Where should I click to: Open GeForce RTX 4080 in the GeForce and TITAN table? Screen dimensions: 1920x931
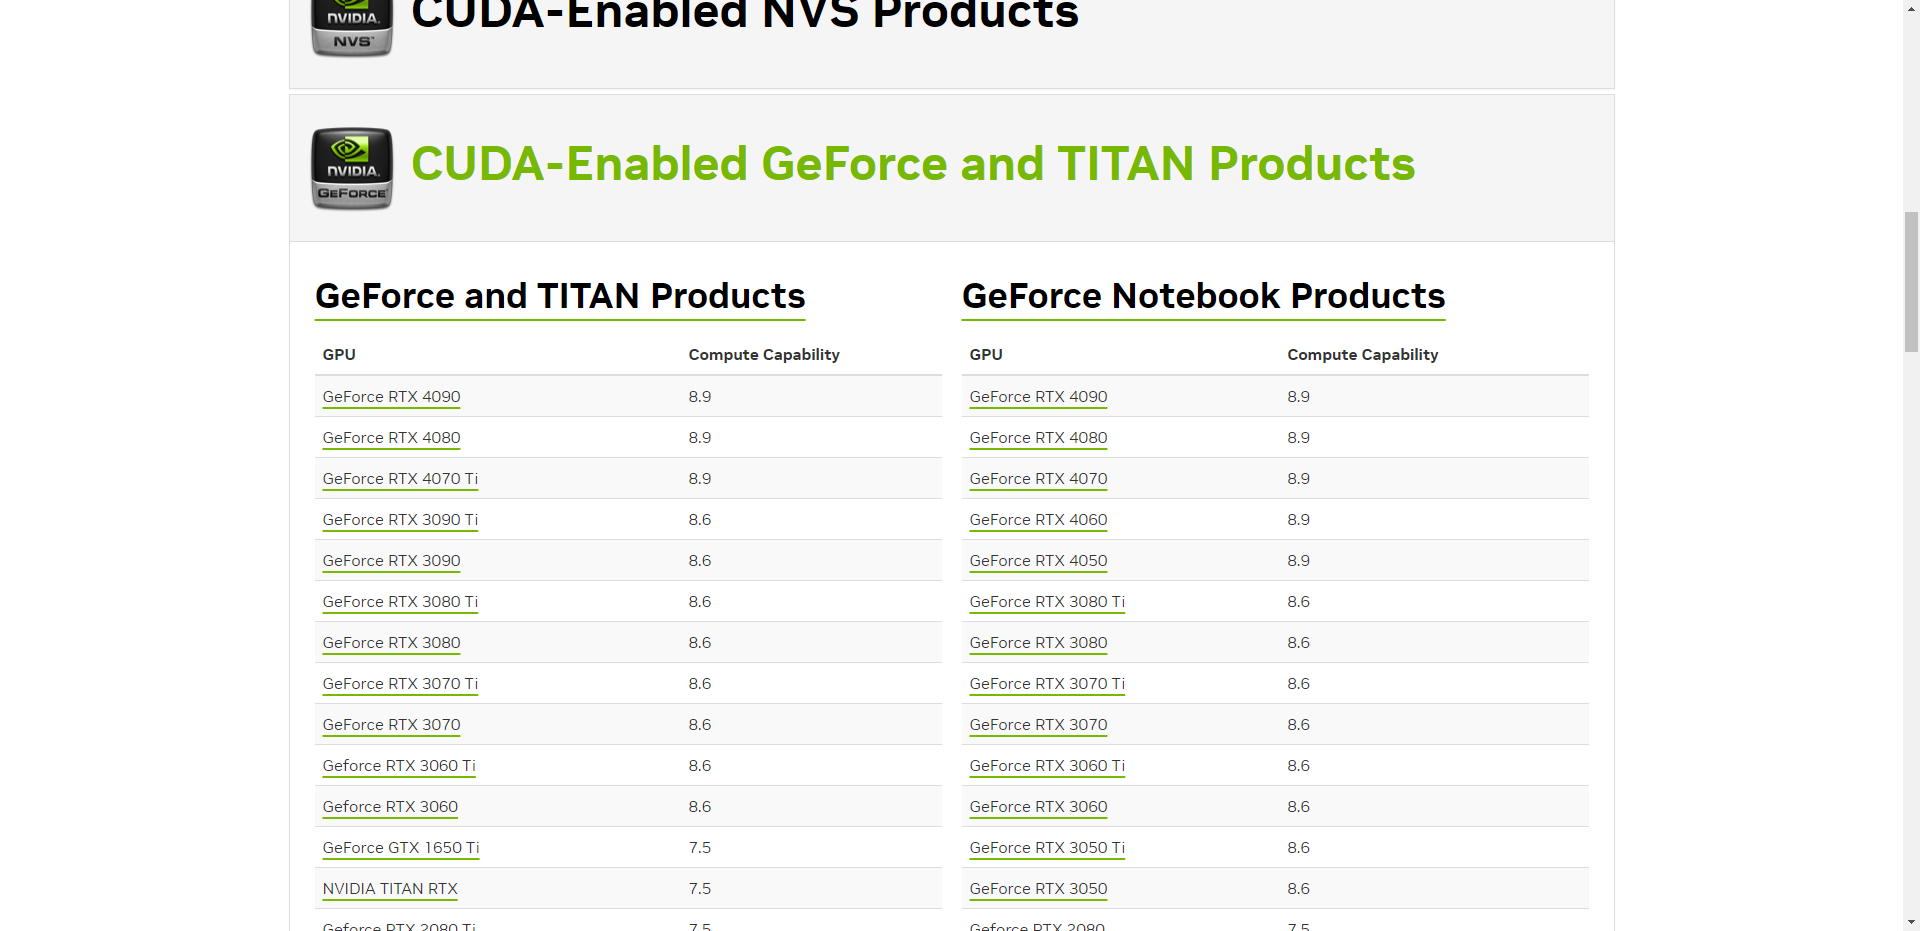pos(391,437)
